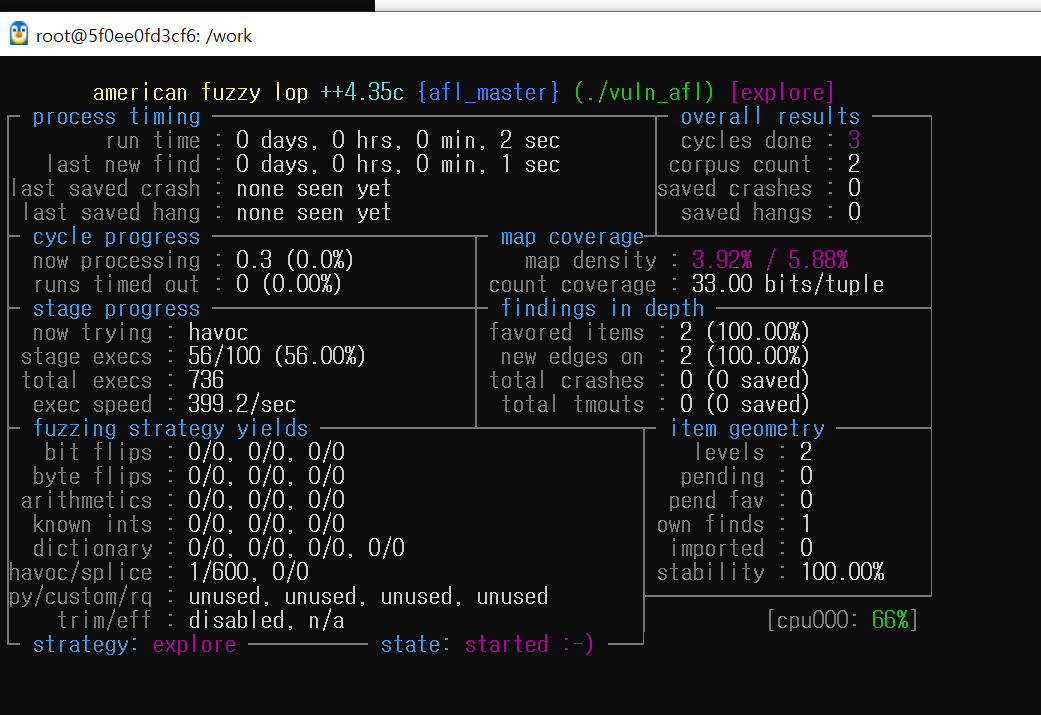
Task: Click the saved crashes value 0
Action: (x=854, y=189)
